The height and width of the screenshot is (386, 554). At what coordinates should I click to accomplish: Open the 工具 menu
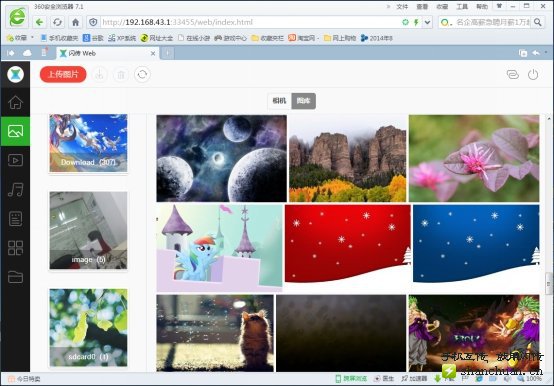coord(462,6)
